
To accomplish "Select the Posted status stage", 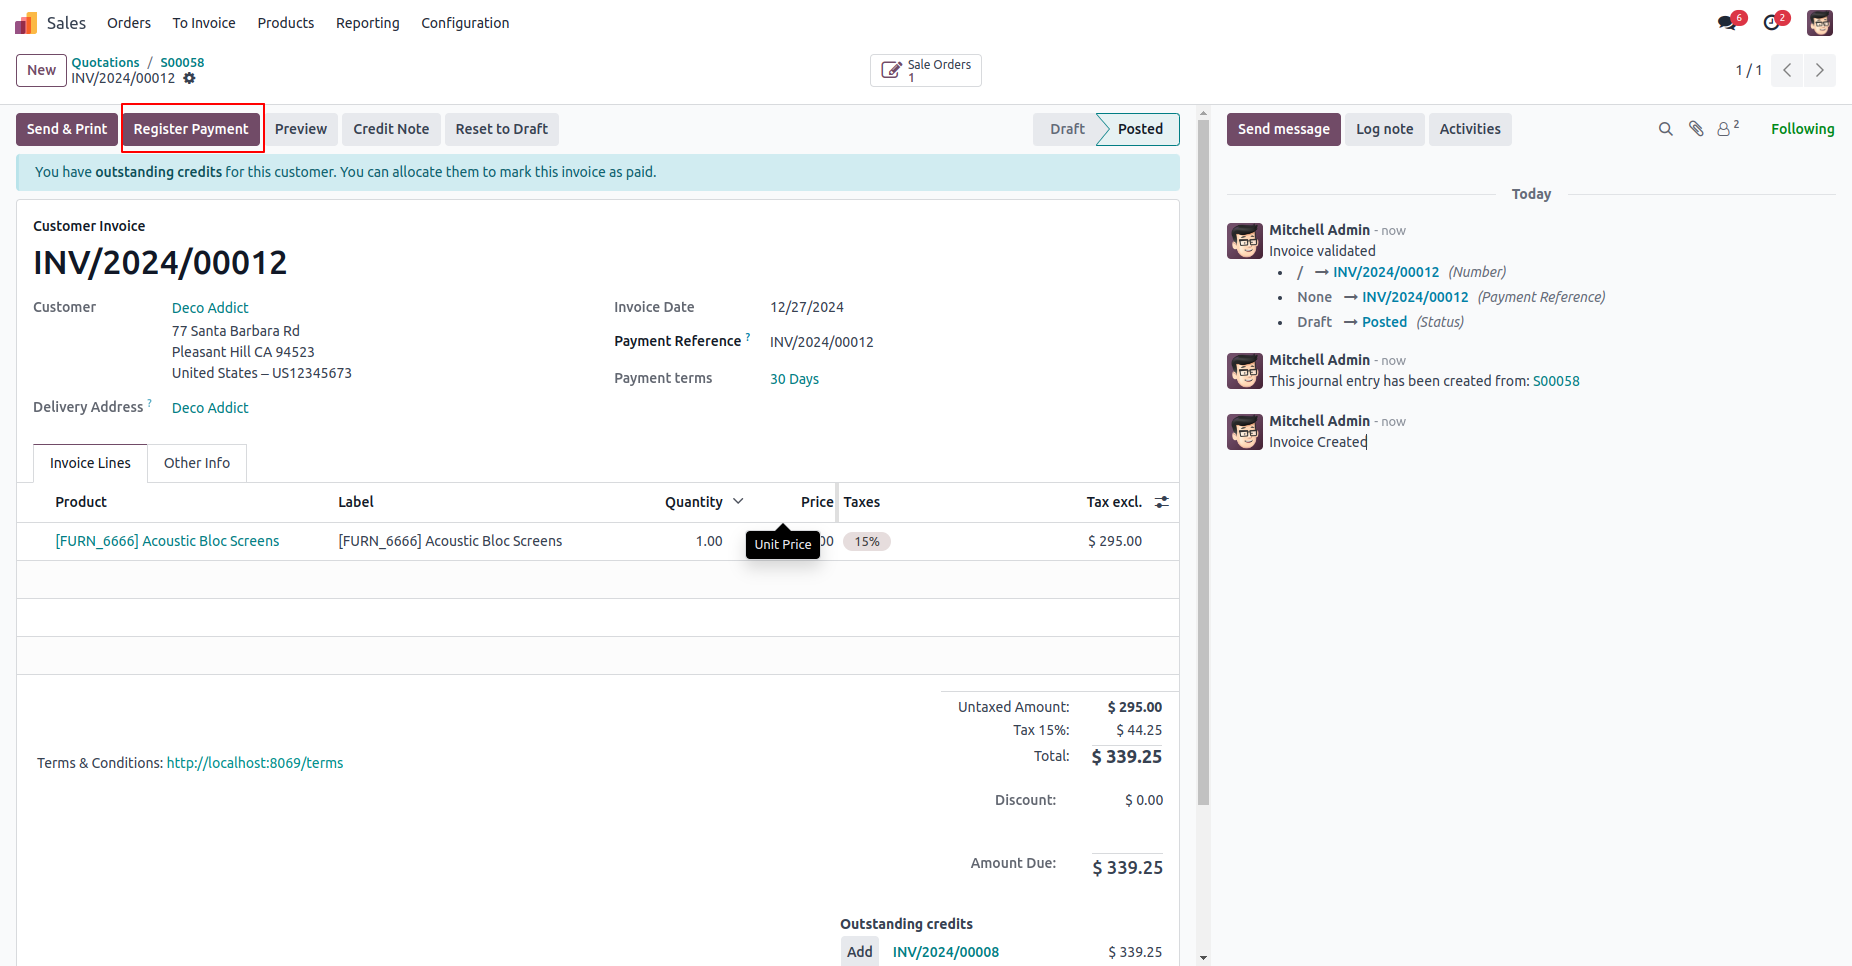I will pyautogui.click(x=1140, y=129).
